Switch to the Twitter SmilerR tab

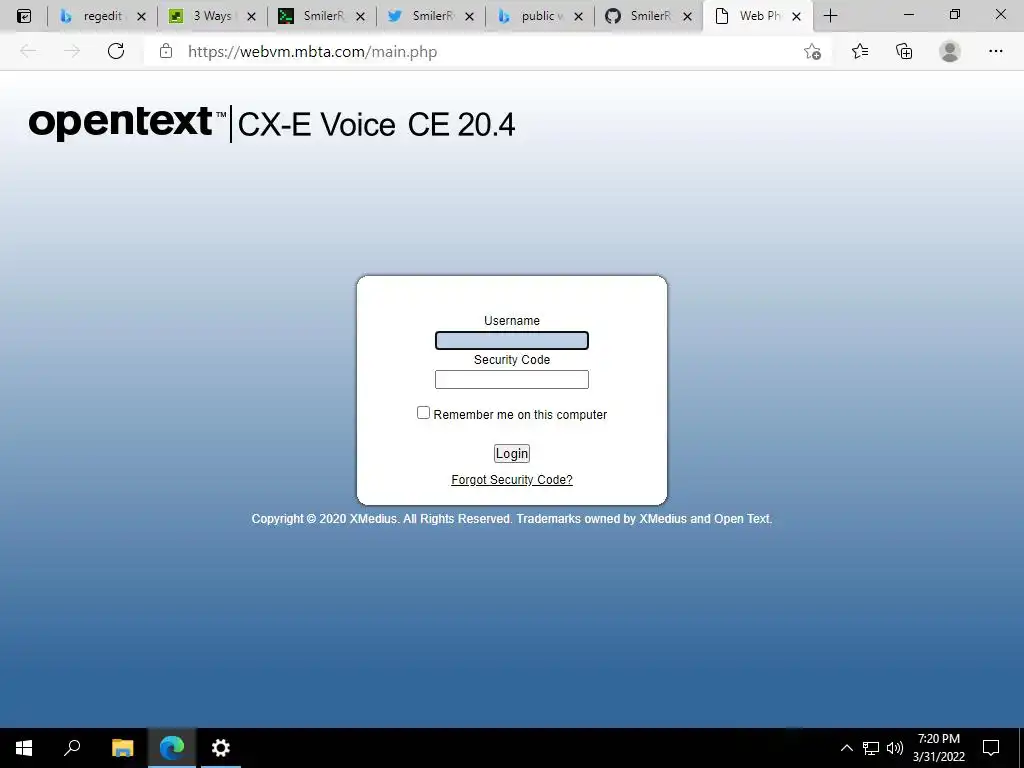[x=431, y=16]
